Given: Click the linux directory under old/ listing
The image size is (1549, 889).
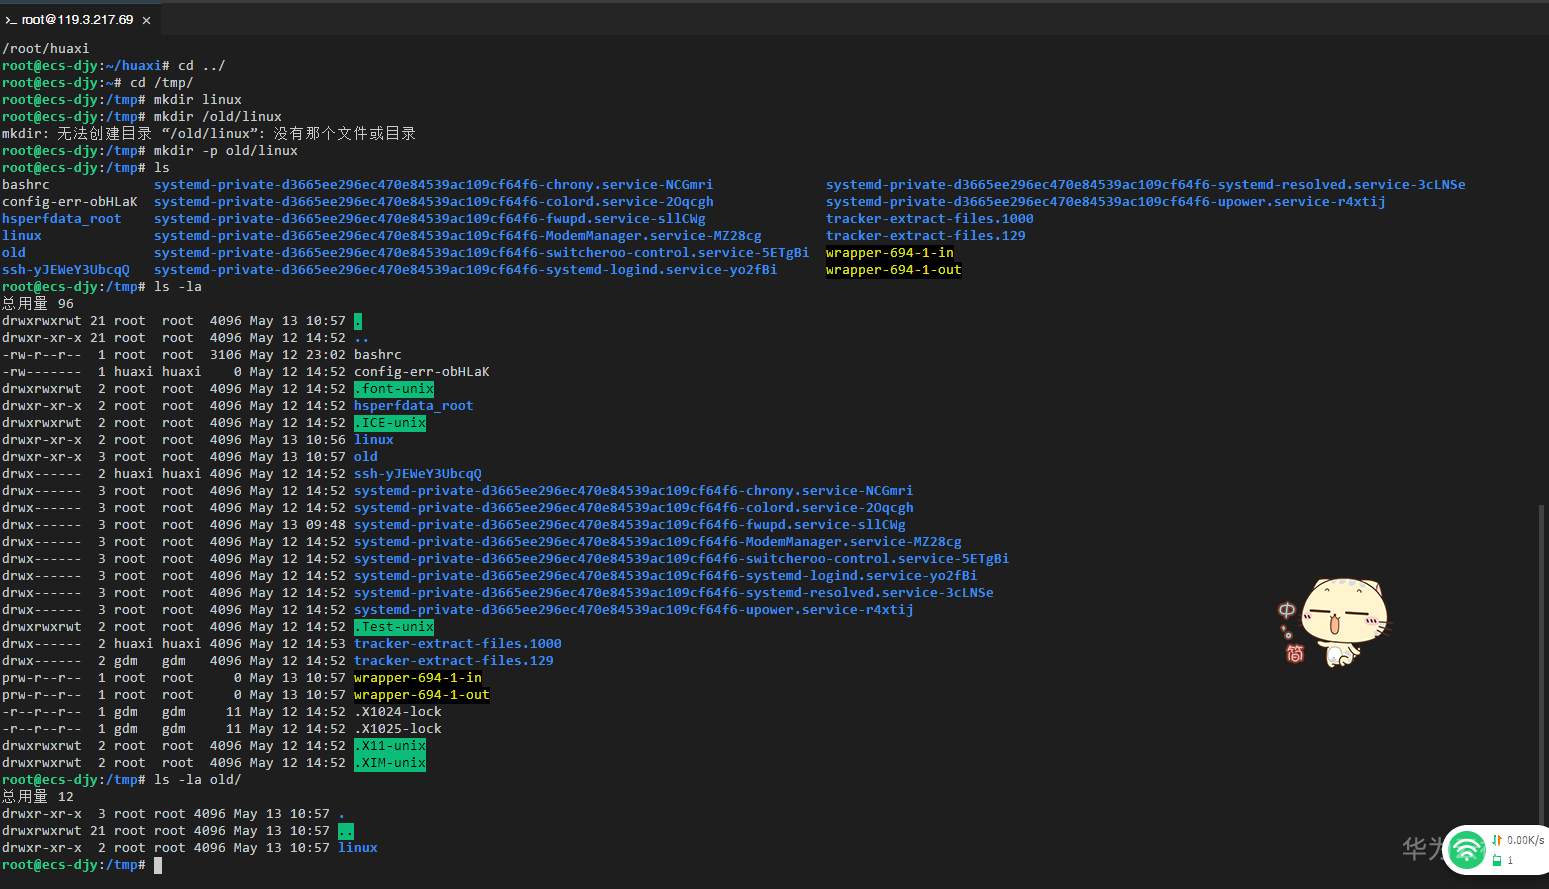Looking at the screenshot, I should (x=357, y=848).
